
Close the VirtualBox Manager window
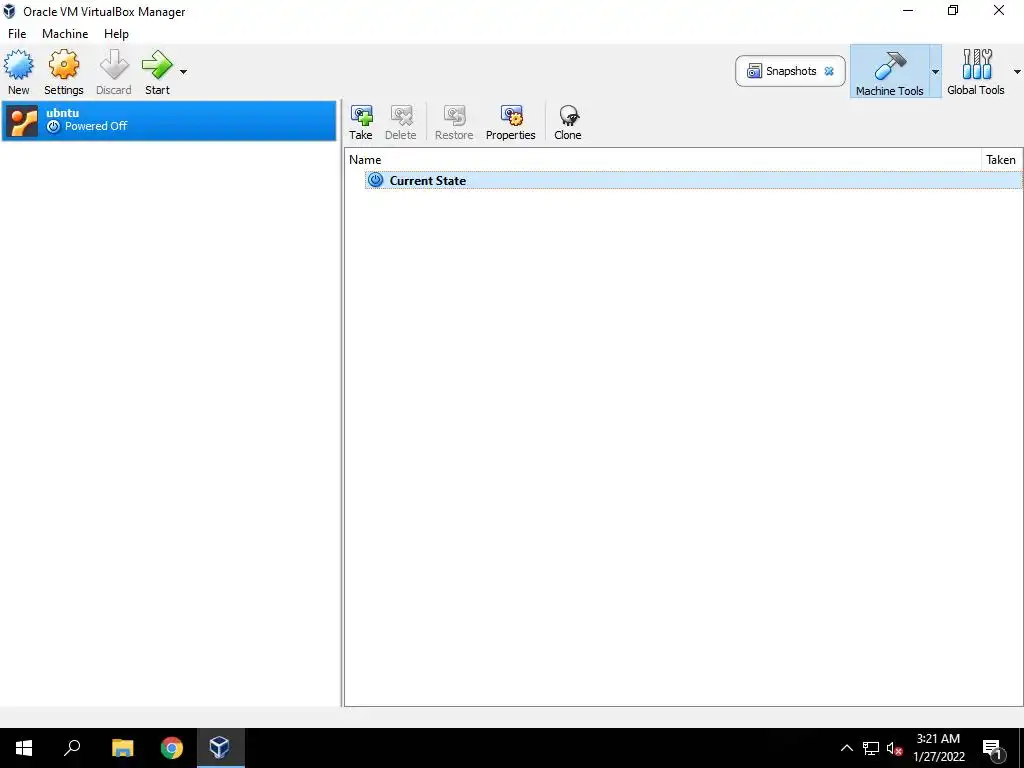tap(999, 10)
